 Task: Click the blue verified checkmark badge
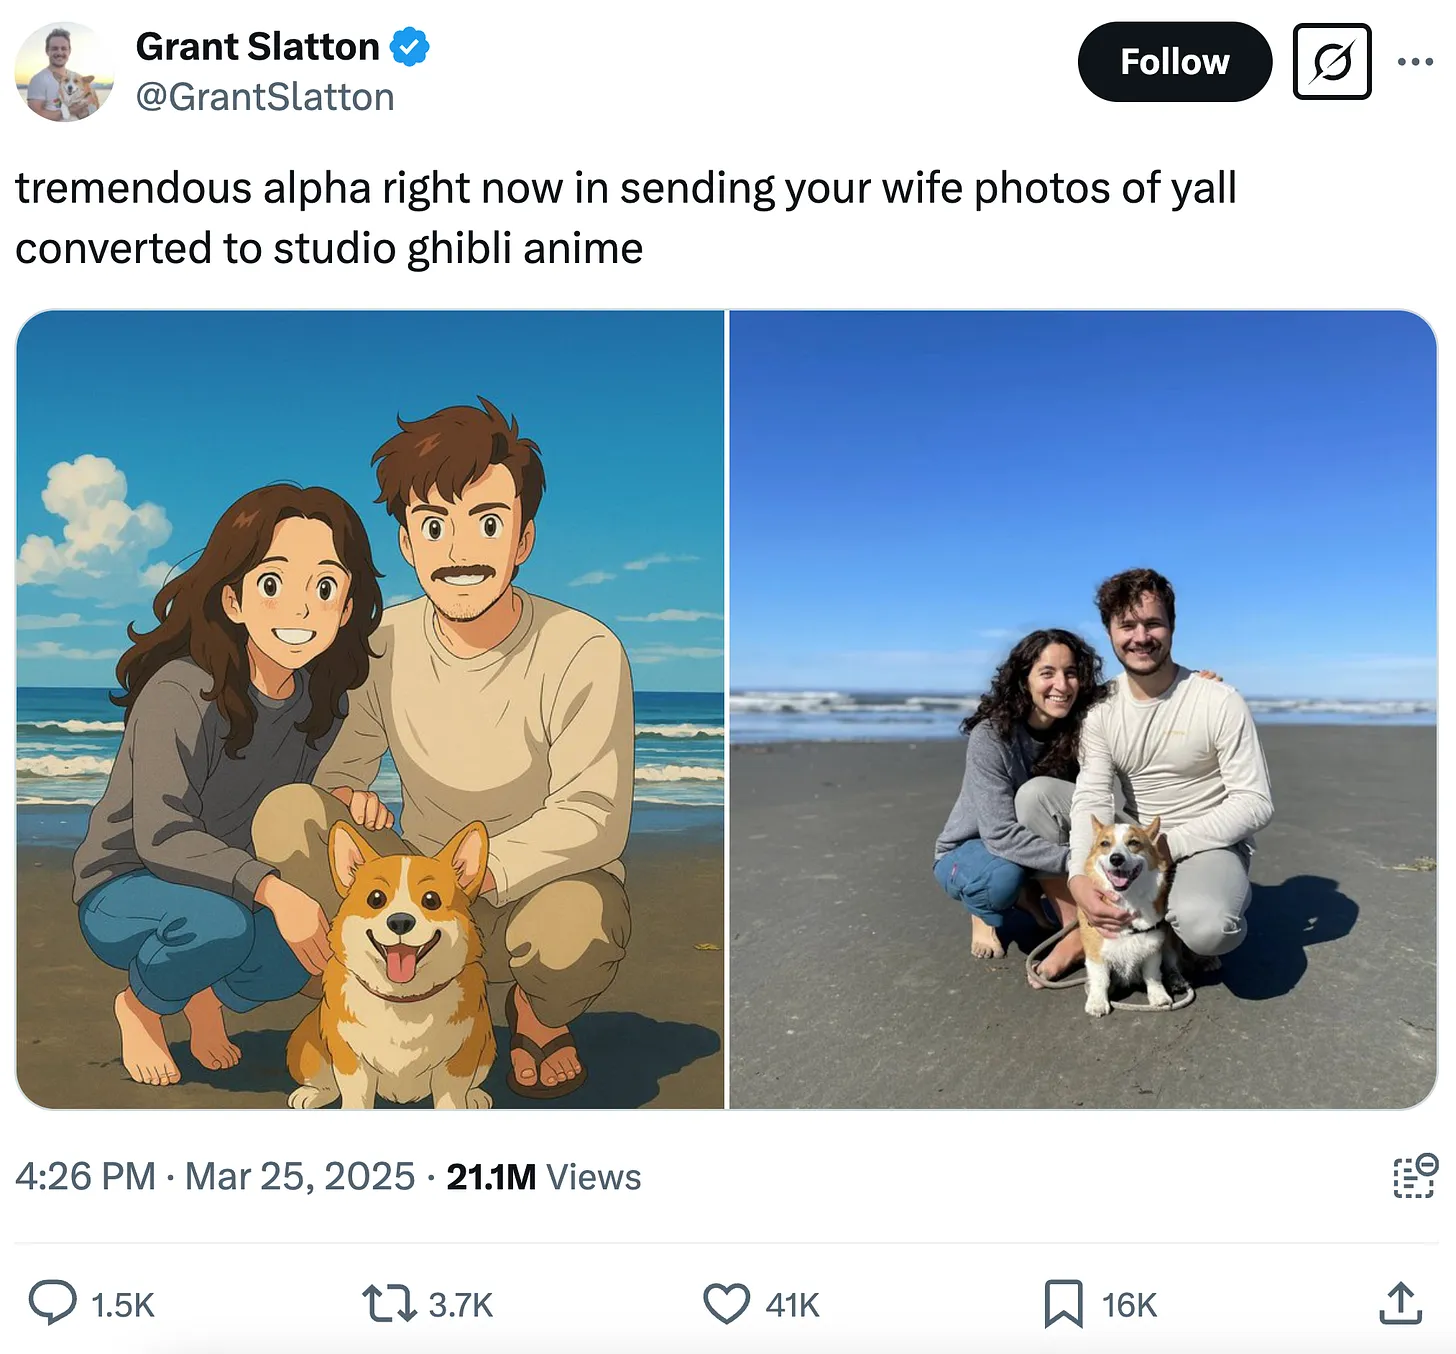(x=410, y=47)
